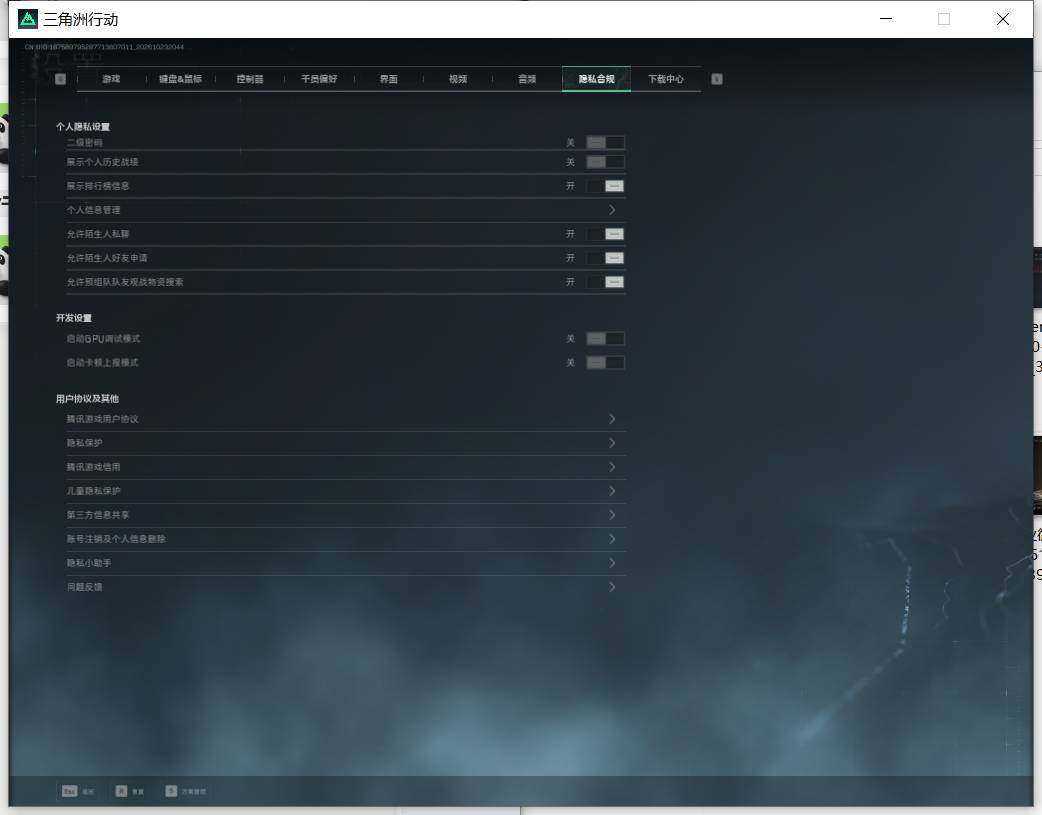This screenshot has height=815, width=1042.
Task: Click the active 隐私合规 tab
Action: click(596, 79)
